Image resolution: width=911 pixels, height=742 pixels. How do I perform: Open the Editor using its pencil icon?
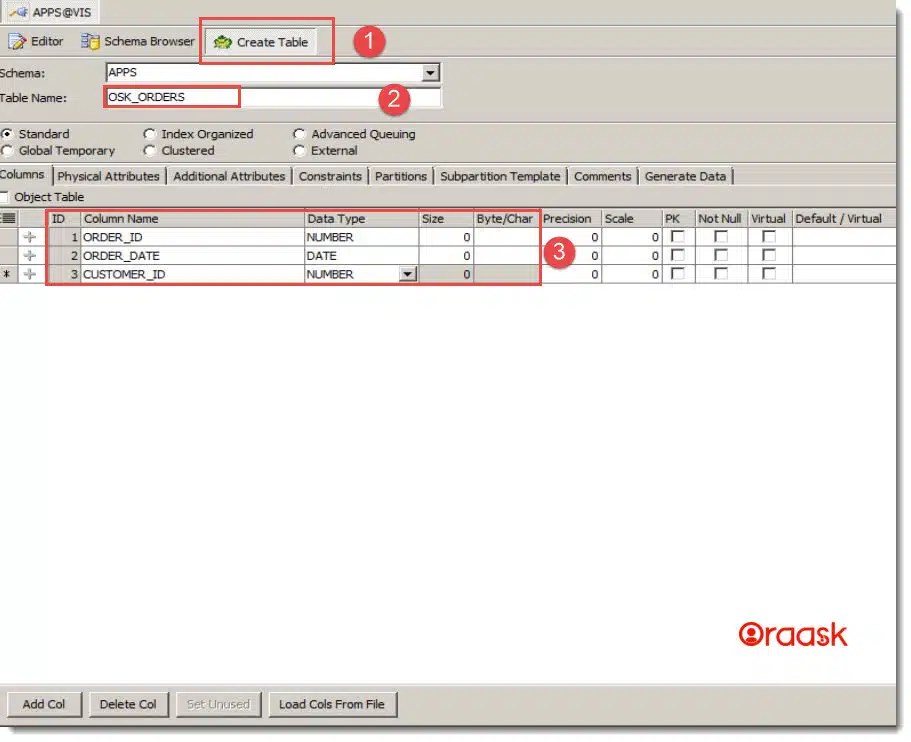(18, 41)
